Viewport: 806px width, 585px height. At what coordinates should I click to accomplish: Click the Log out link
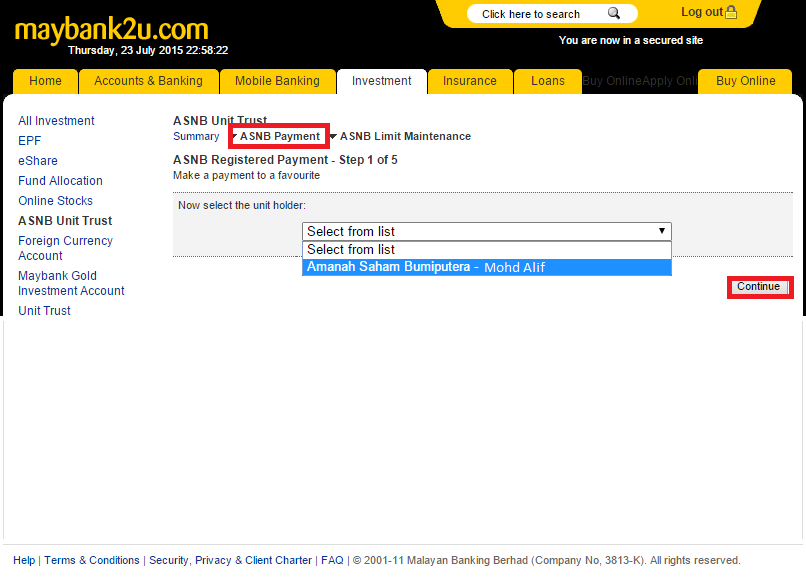point(702,12)
